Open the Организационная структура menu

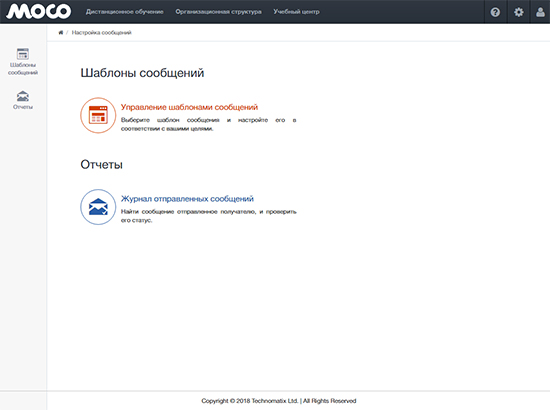point(219,12)
